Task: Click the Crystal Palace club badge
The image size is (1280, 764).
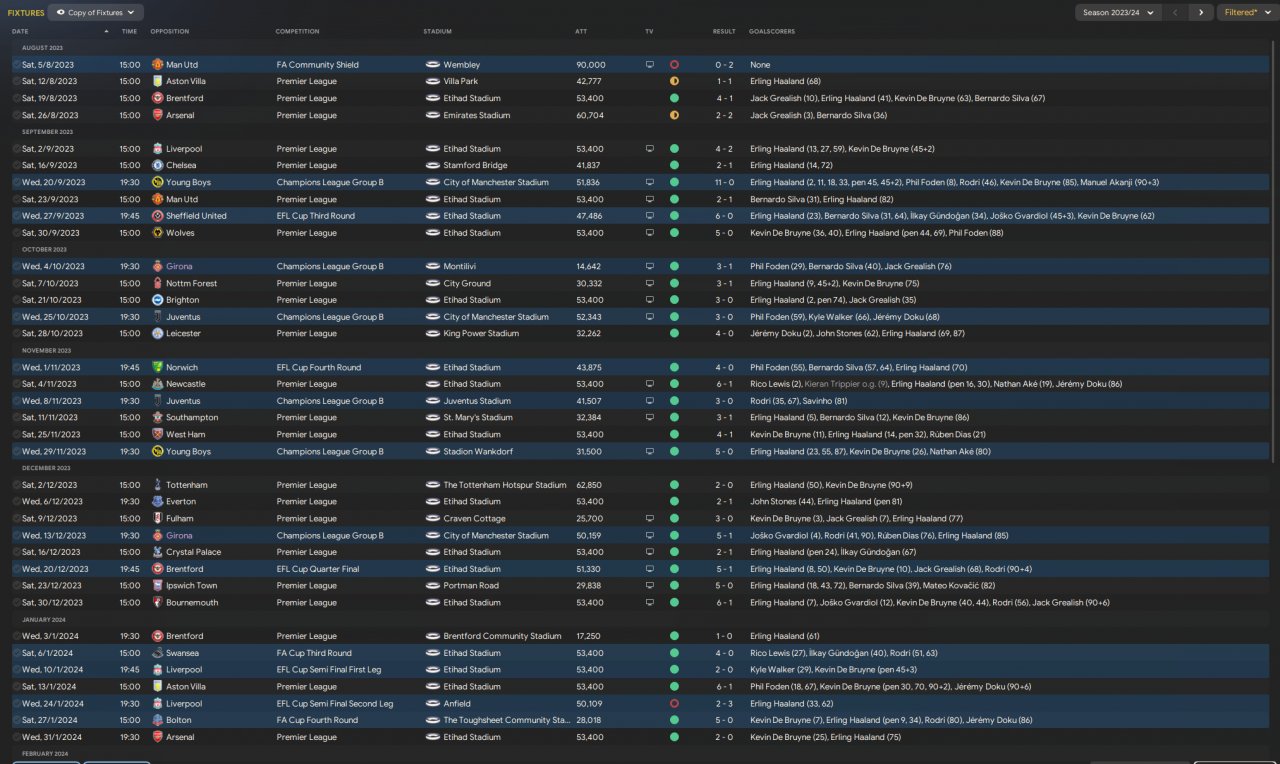Action: 157,552
